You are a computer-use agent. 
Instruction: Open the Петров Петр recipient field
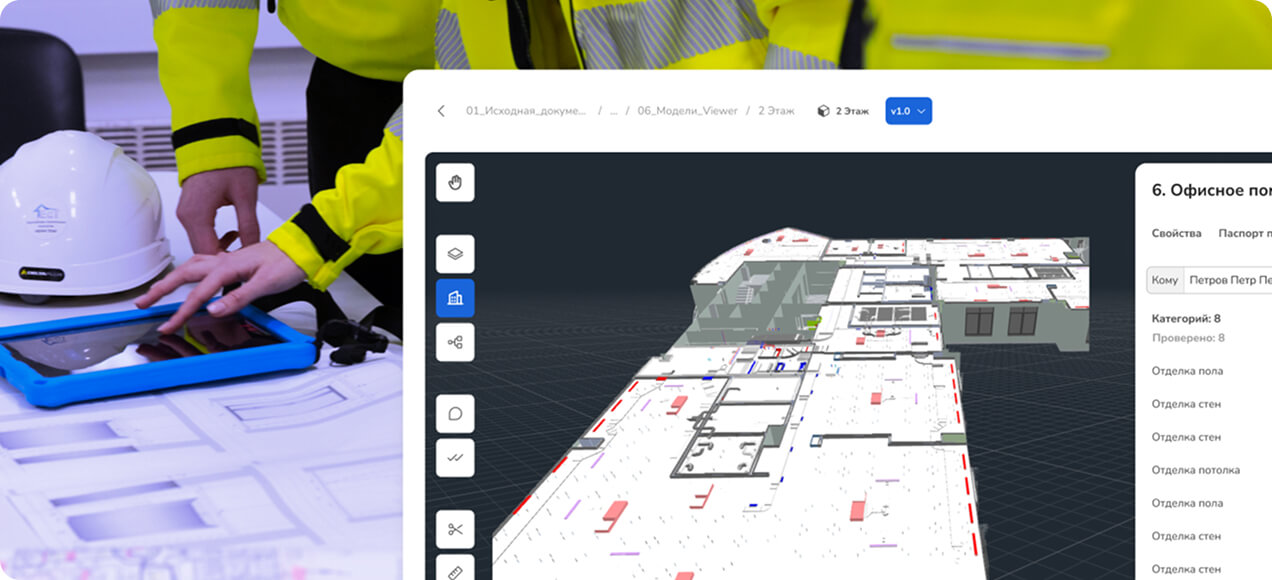click(x=1228, y=280)
